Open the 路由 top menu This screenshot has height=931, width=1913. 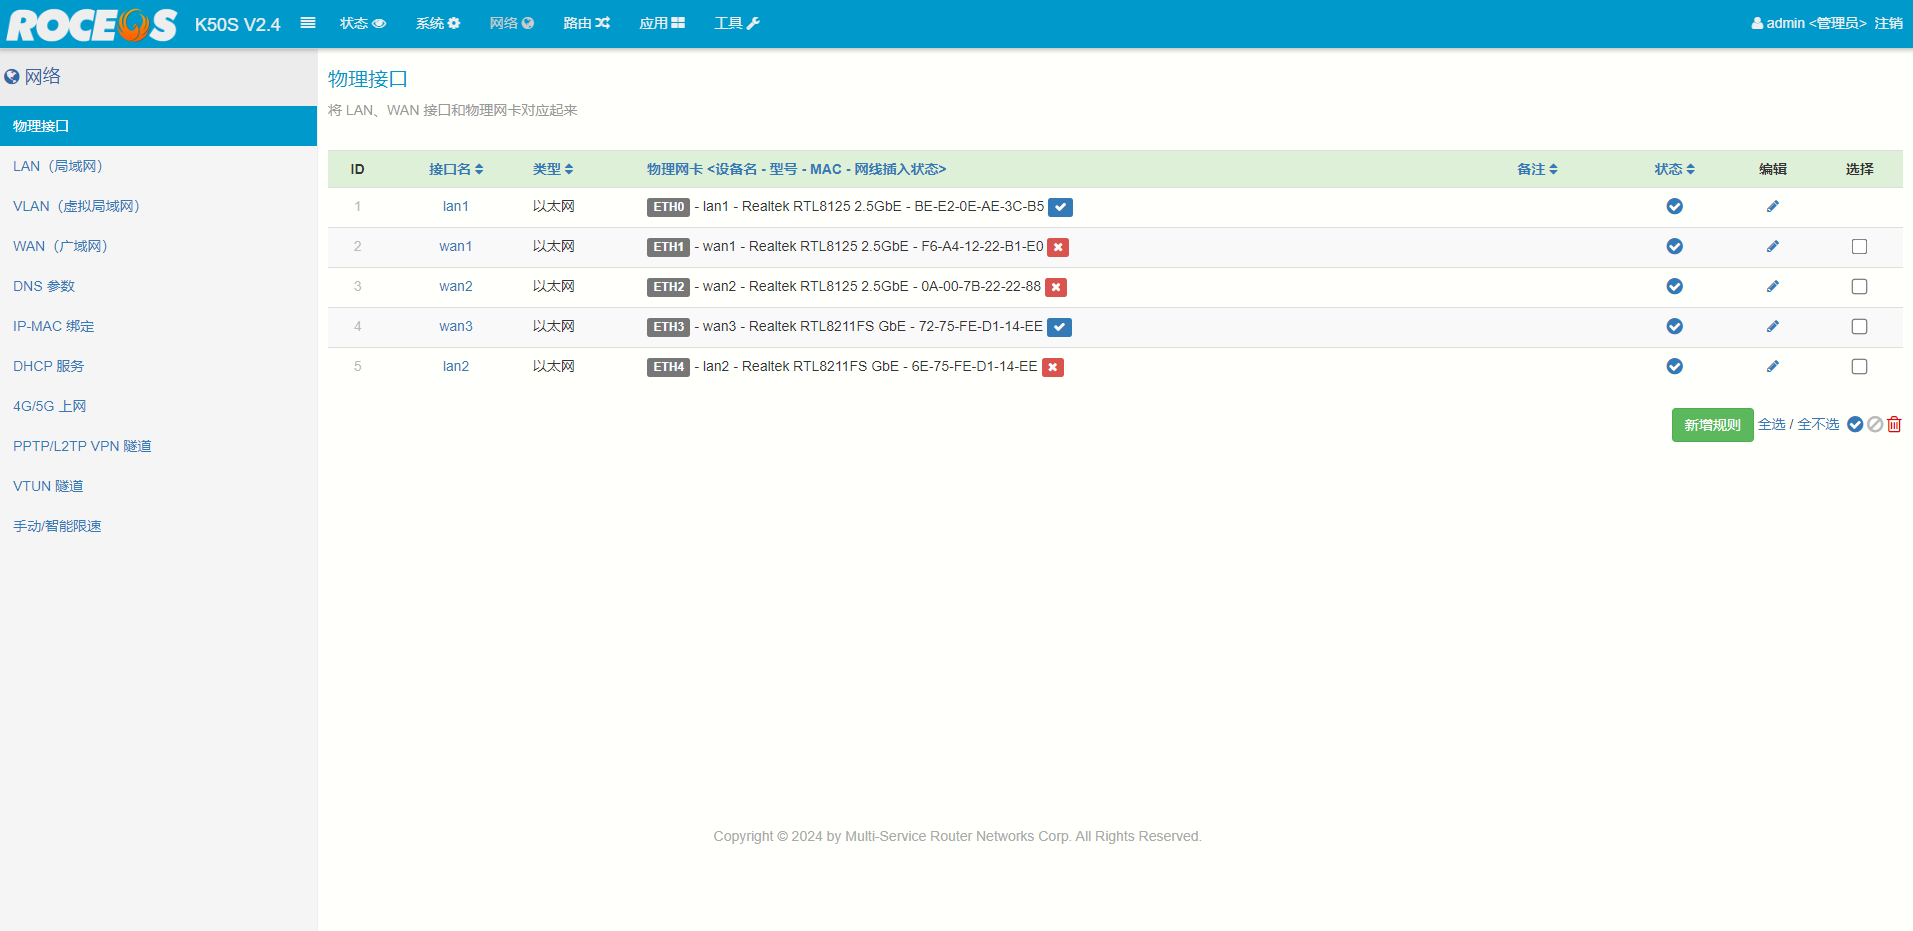586,23
